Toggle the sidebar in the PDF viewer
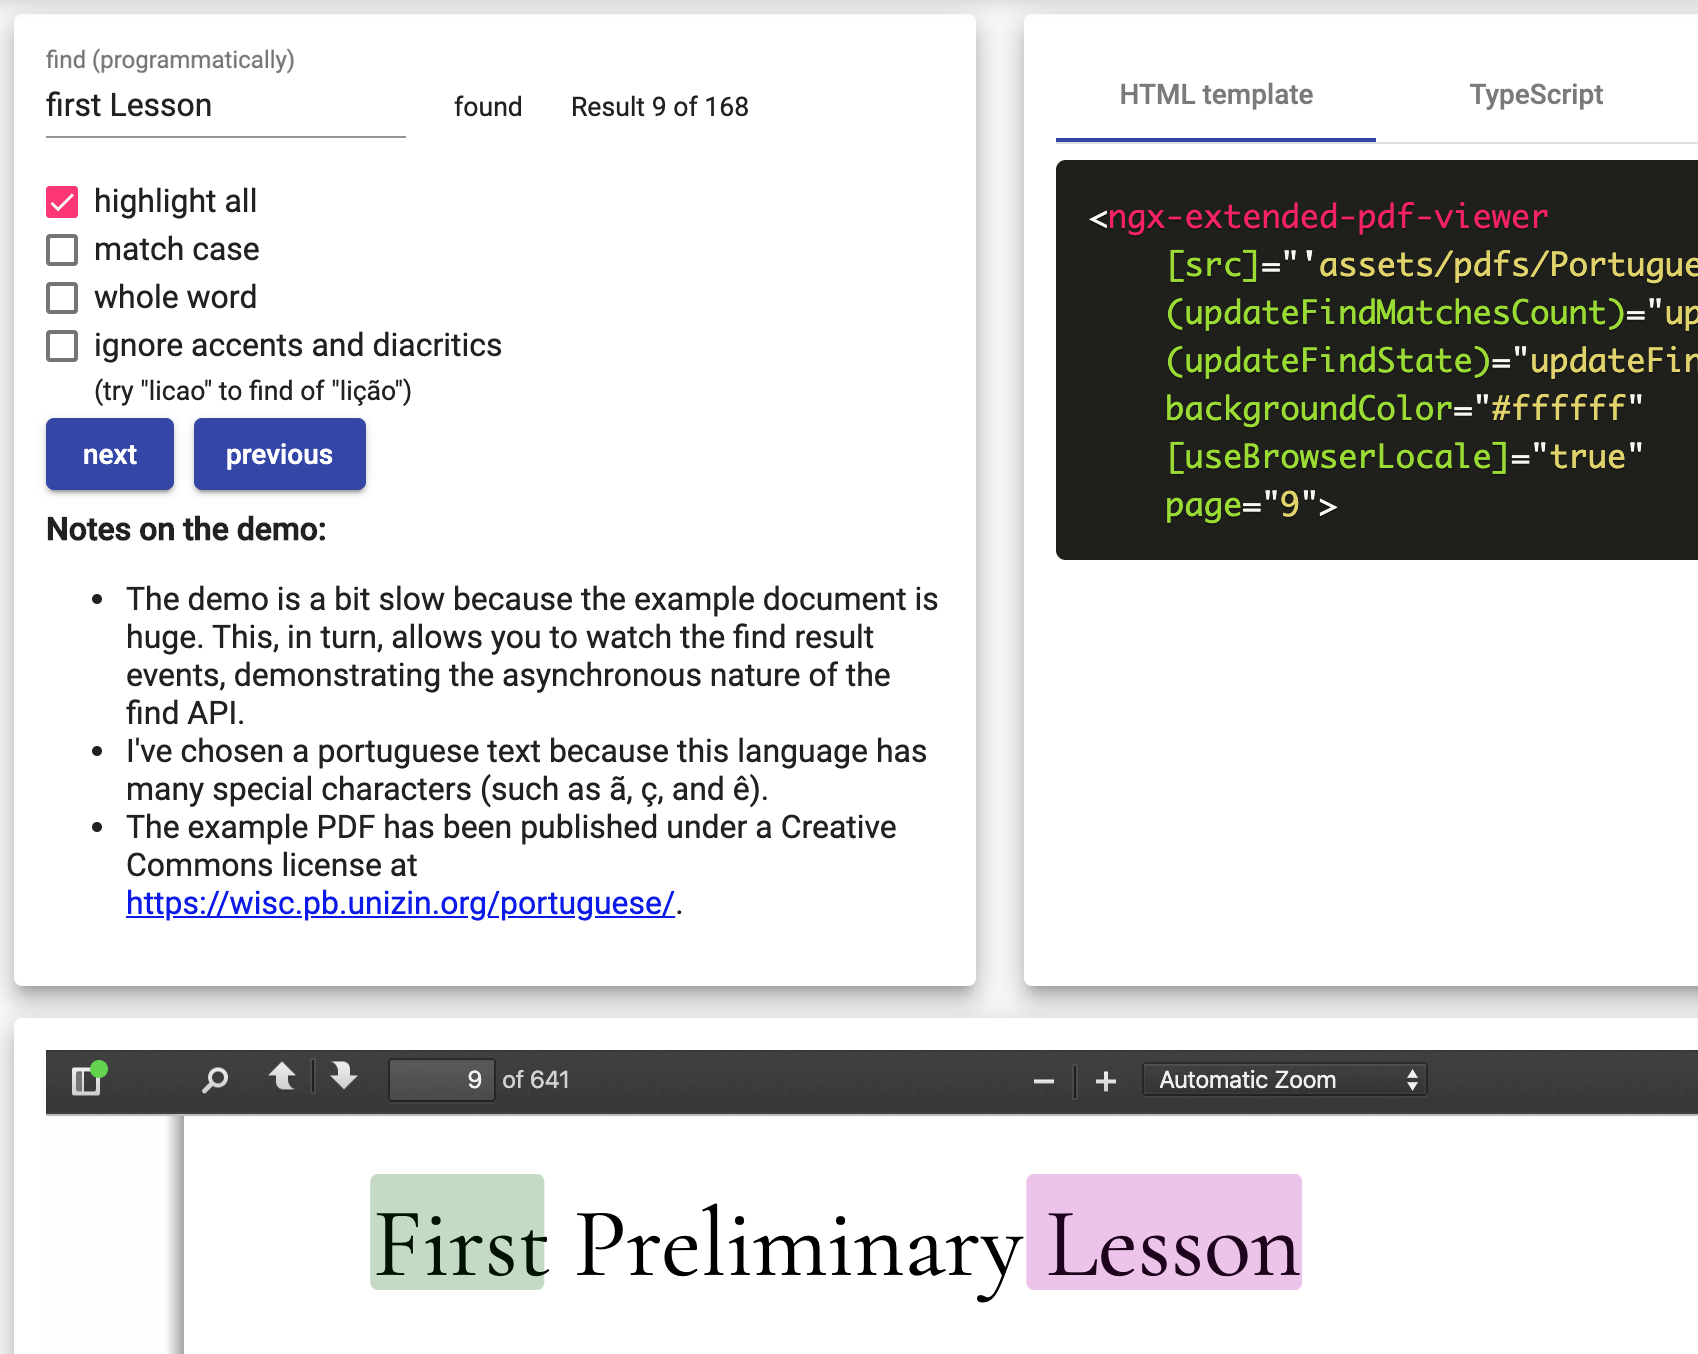The width and height of the screenshot is (1698, 1354). (85, 1080)
